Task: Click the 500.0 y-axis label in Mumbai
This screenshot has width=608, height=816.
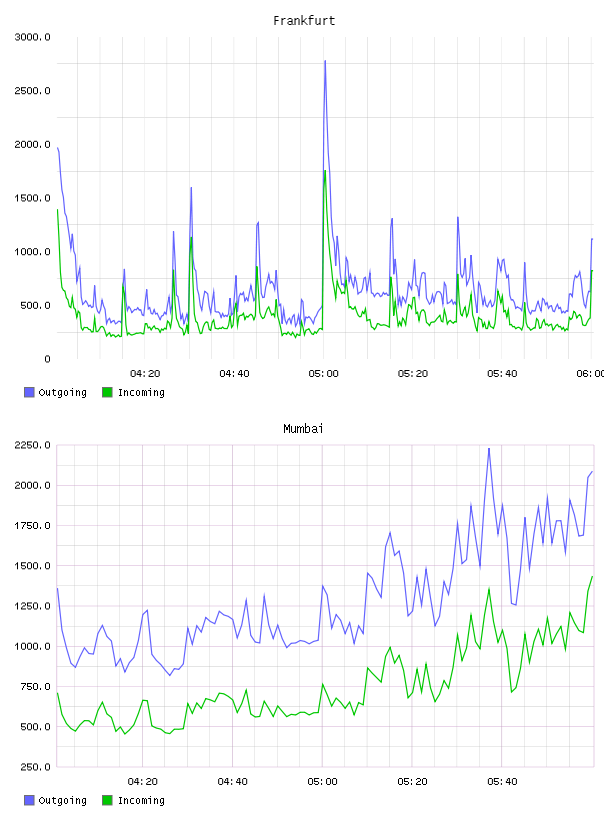Action: tap(35, 726)
